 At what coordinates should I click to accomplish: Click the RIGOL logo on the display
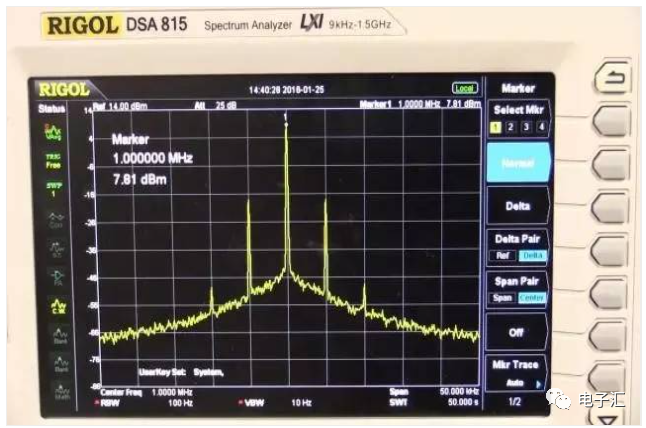coord(64,89)
